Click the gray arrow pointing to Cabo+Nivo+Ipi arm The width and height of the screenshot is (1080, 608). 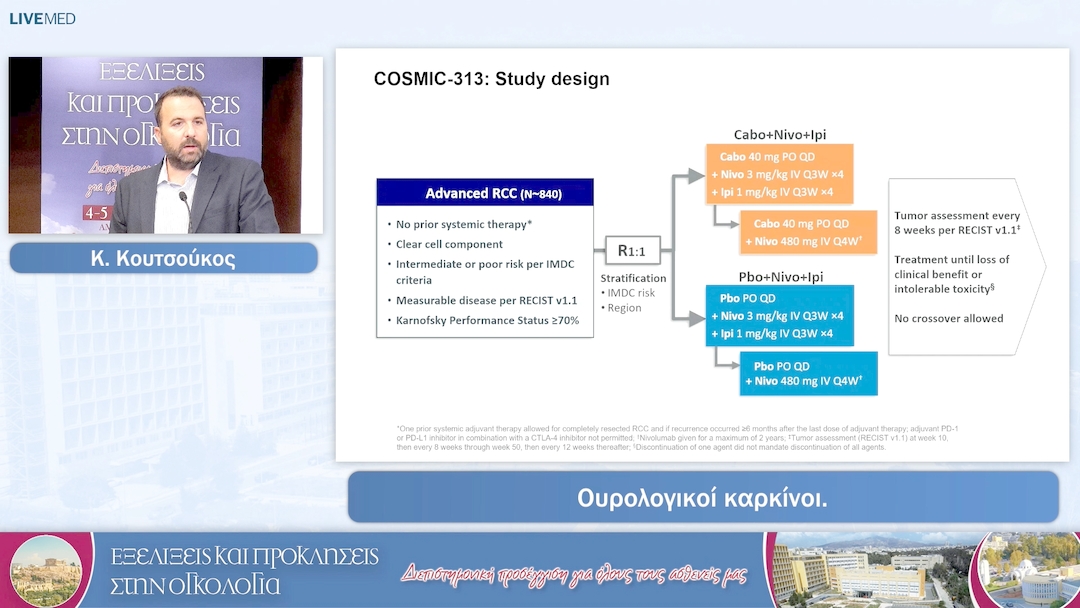(690, 176)
